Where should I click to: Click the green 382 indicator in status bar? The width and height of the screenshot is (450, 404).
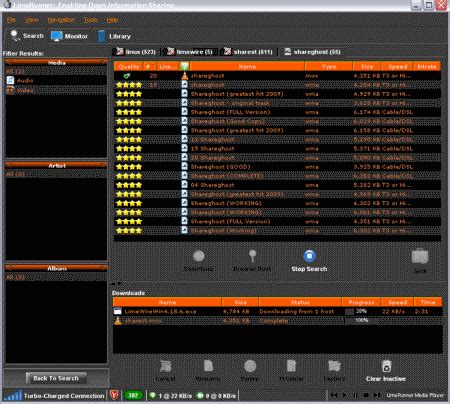133,396
